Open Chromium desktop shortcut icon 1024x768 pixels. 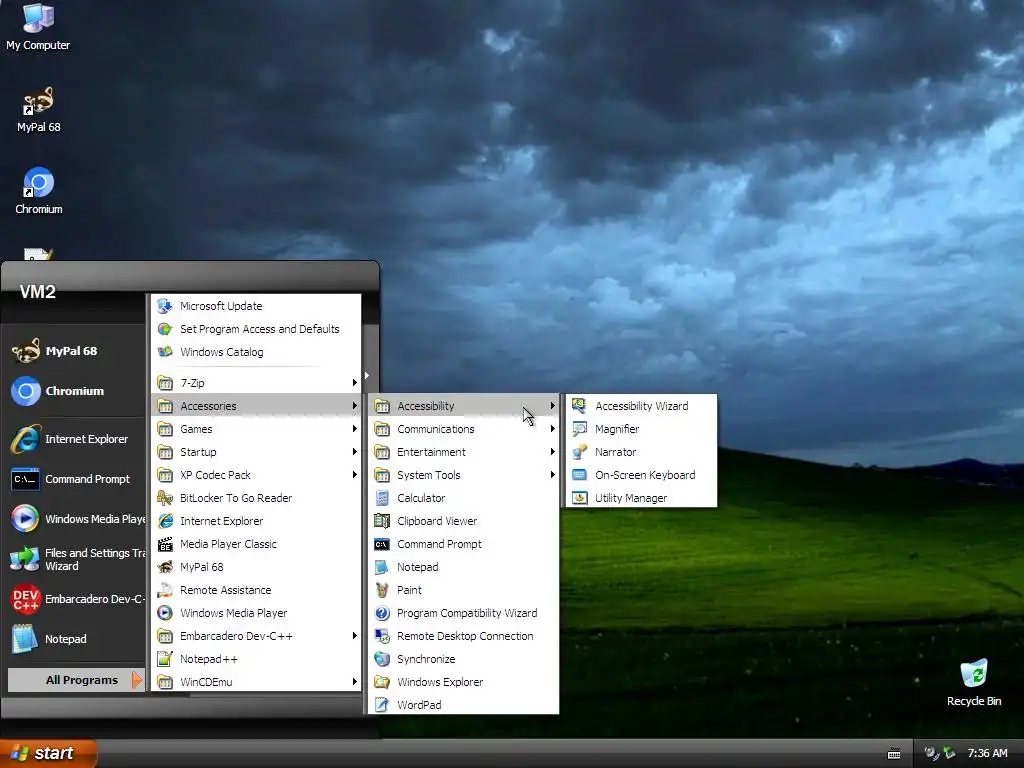point(39,191)
